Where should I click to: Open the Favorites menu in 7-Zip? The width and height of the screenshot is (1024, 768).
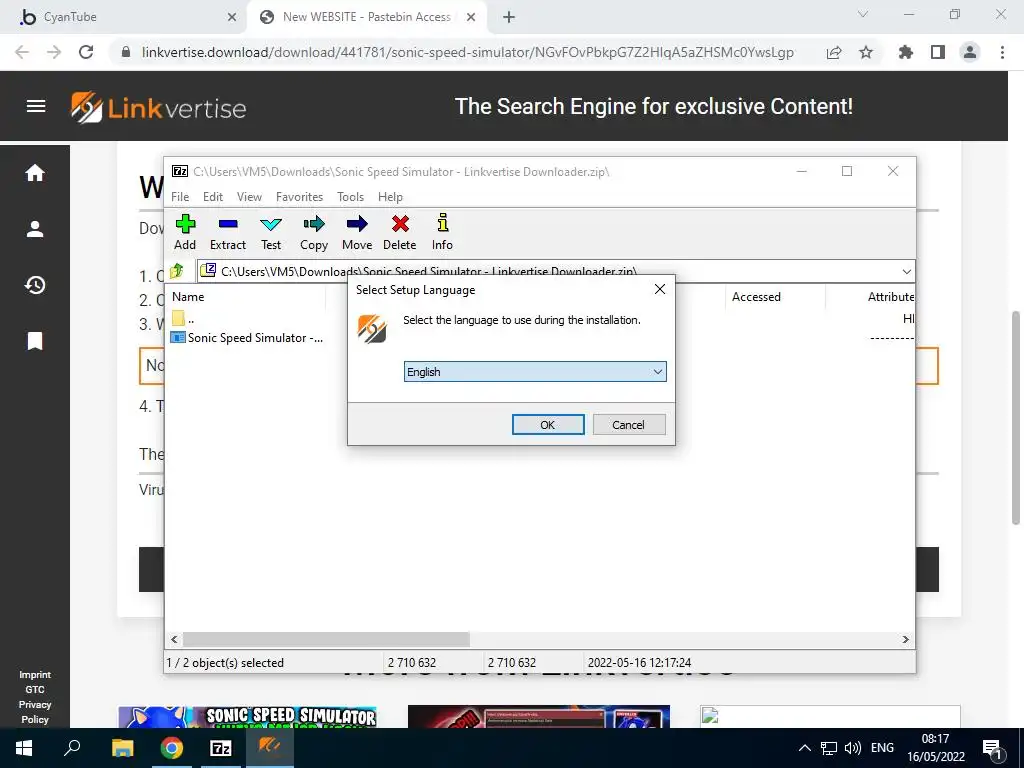(x=299, y=197)
